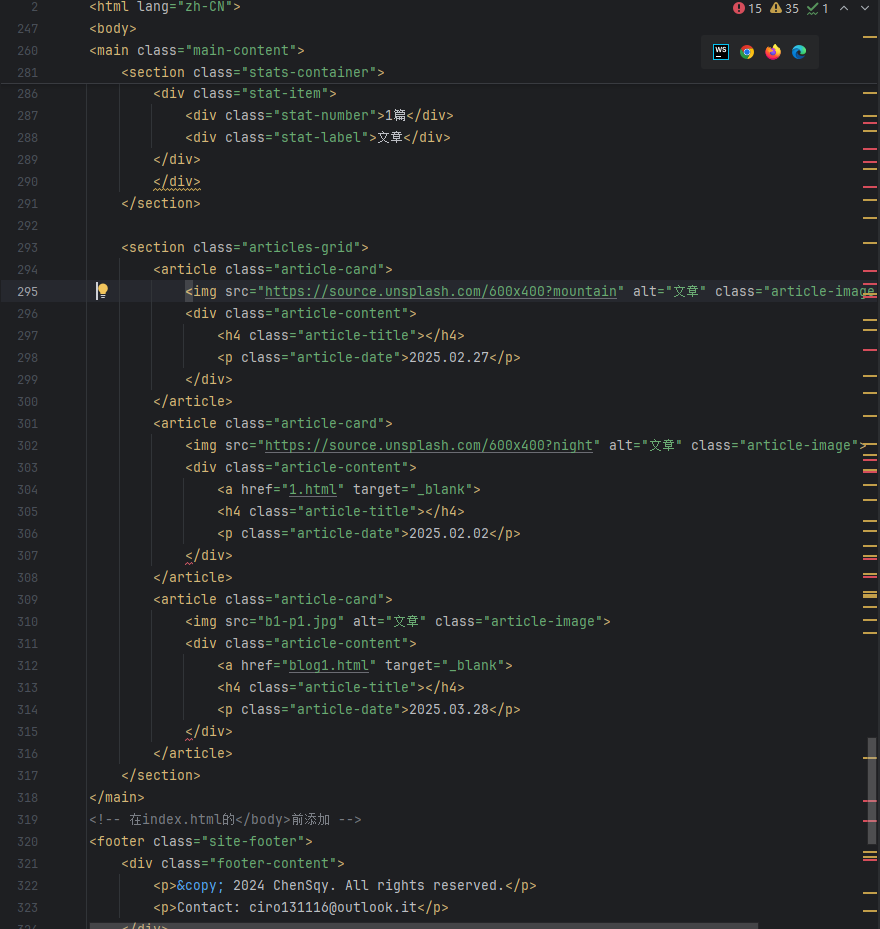The image size is (880, 929).
Task: Click the sticky html lang line
Action: [x=164, y=6]
